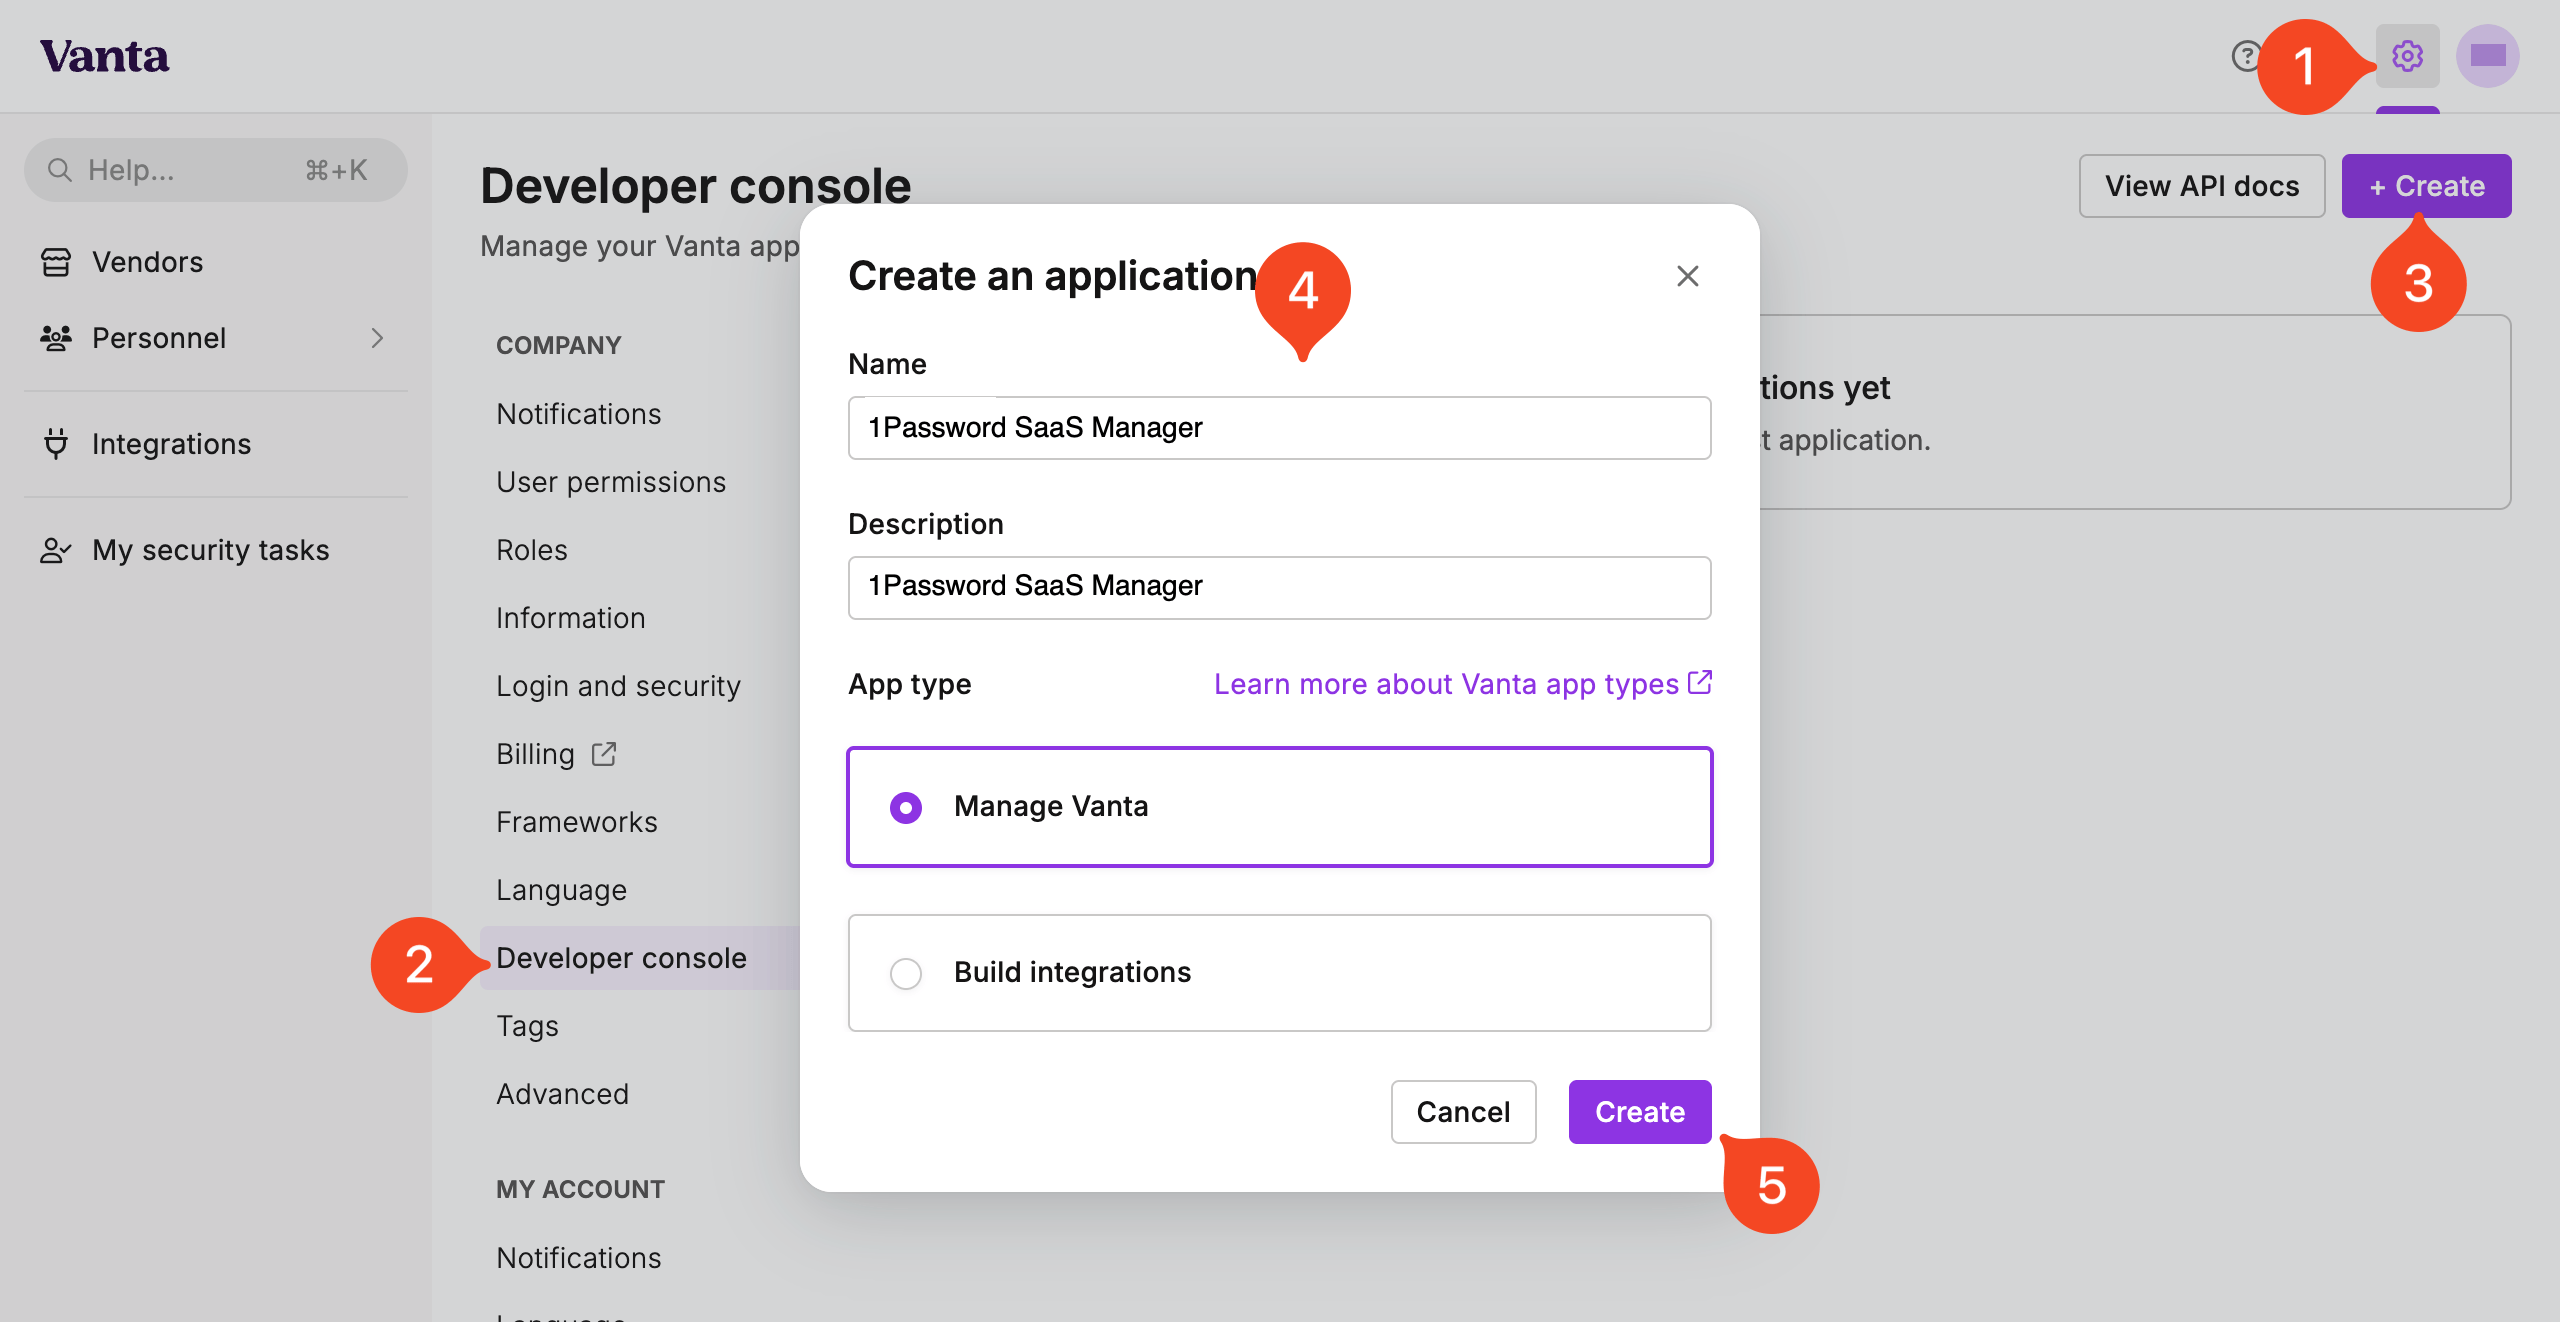This screenshot has width=2560, height=1322.
Task: Click the Vendors sidebar icon
Action: point(56,262)
